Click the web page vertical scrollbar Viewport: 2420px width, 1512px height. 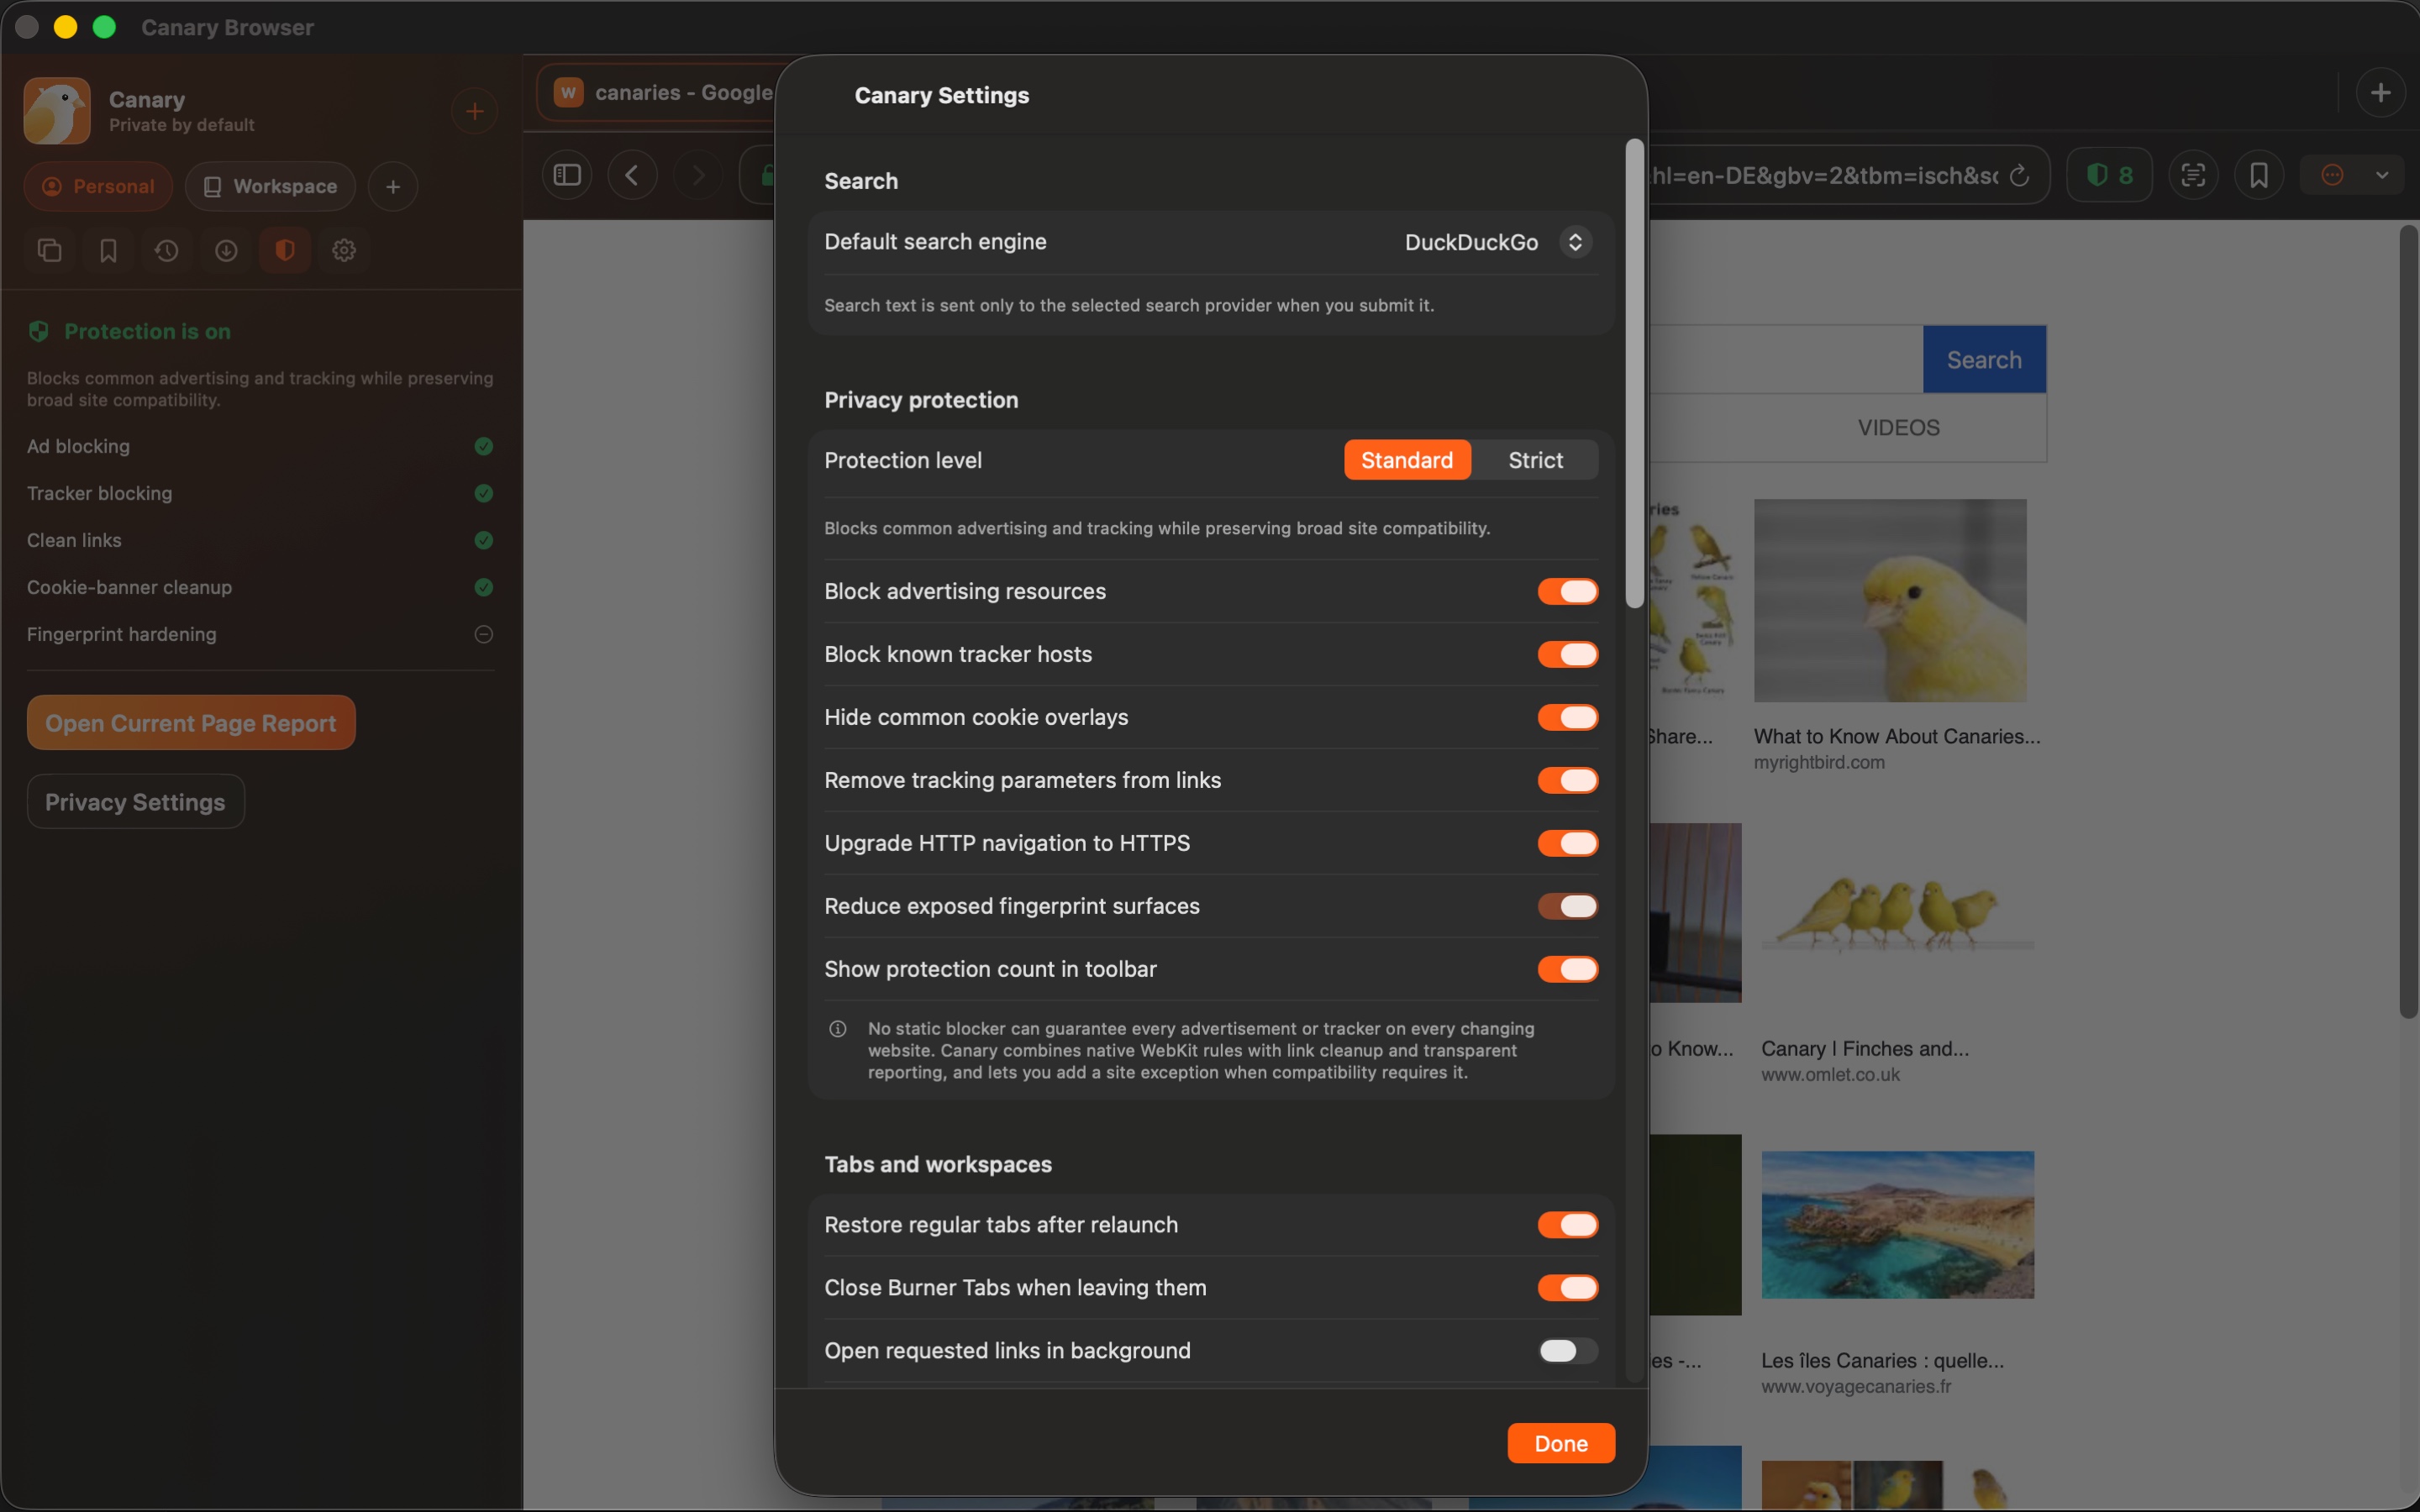pos(2408,622)
